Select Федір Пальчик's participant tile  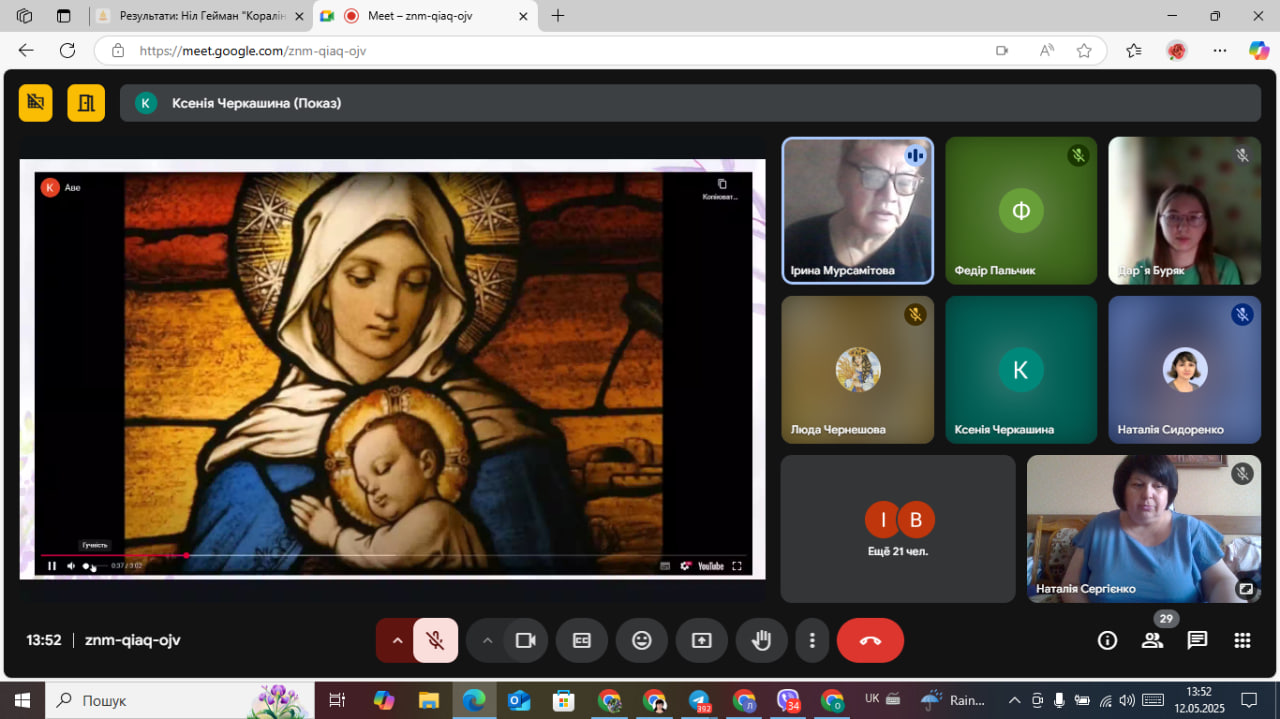tap(1021, 211)
